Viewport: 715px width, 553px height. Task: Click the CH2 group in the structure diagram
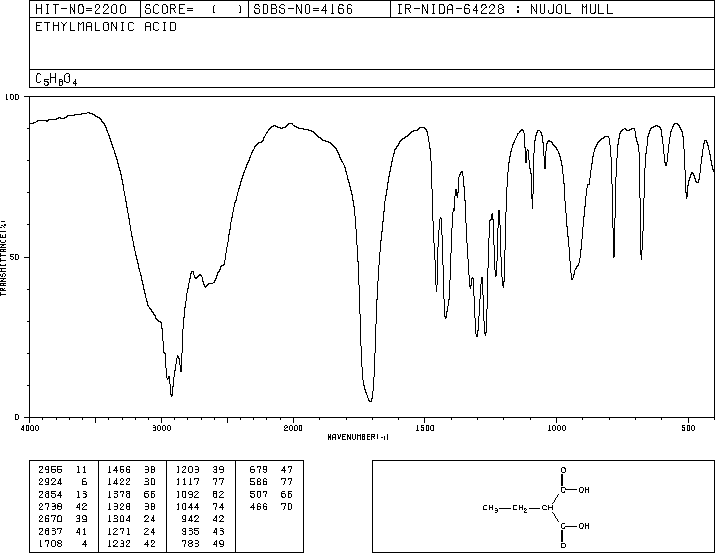tap(520, 508)
